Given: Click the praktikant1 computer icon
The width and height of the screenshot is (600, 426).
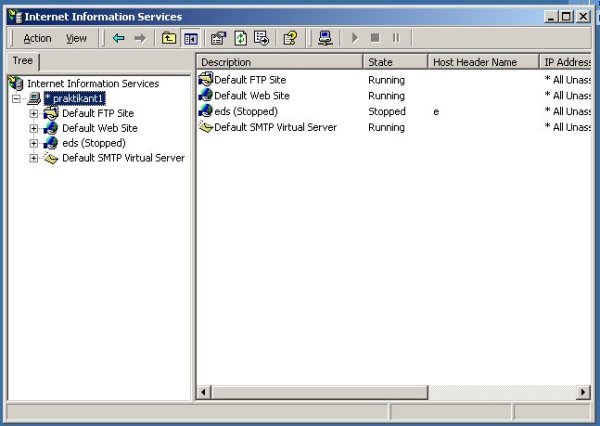Looking at the screenshot, I should (x=34, y=99).
